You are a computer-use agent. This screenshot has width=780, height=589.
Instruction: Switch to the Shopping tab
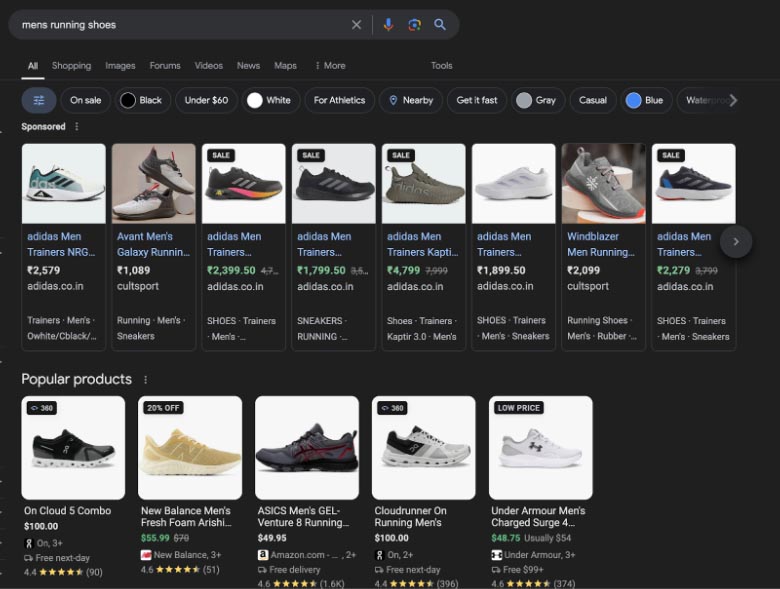pyautogui.click(x=72, y=66)
